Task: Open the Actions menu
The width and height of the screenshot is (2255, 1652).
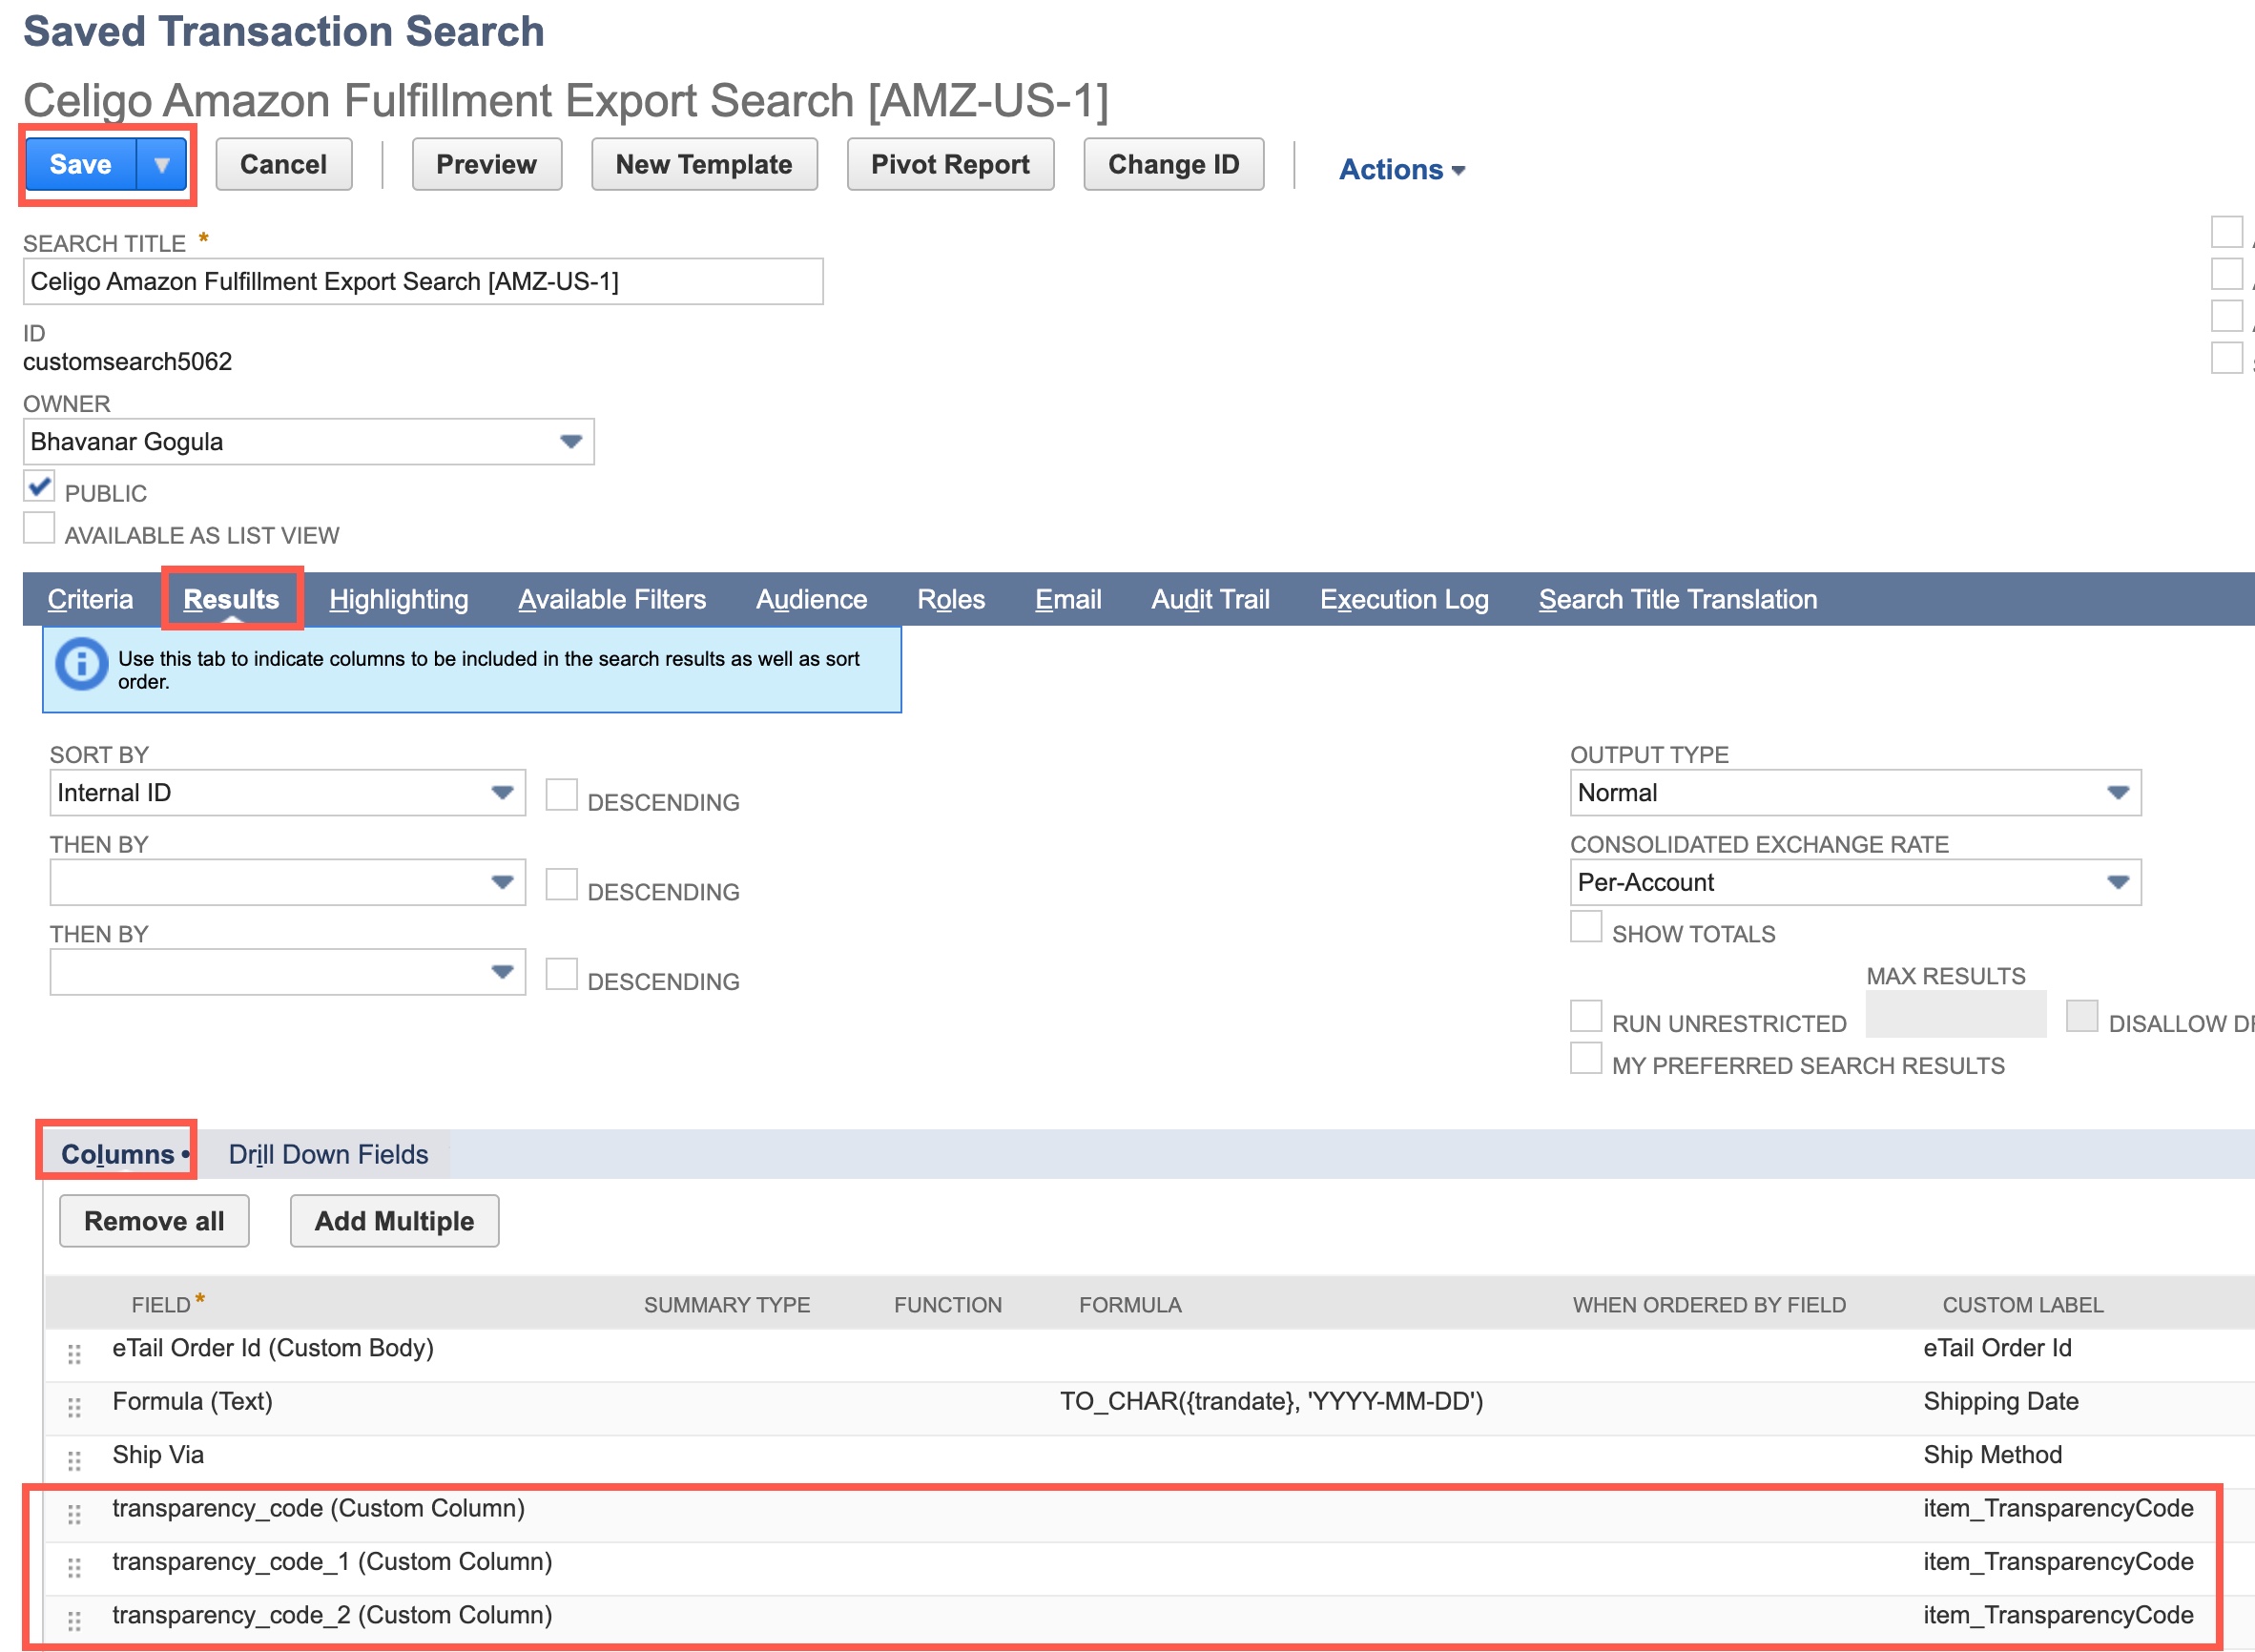Action: click(1402, 169)
